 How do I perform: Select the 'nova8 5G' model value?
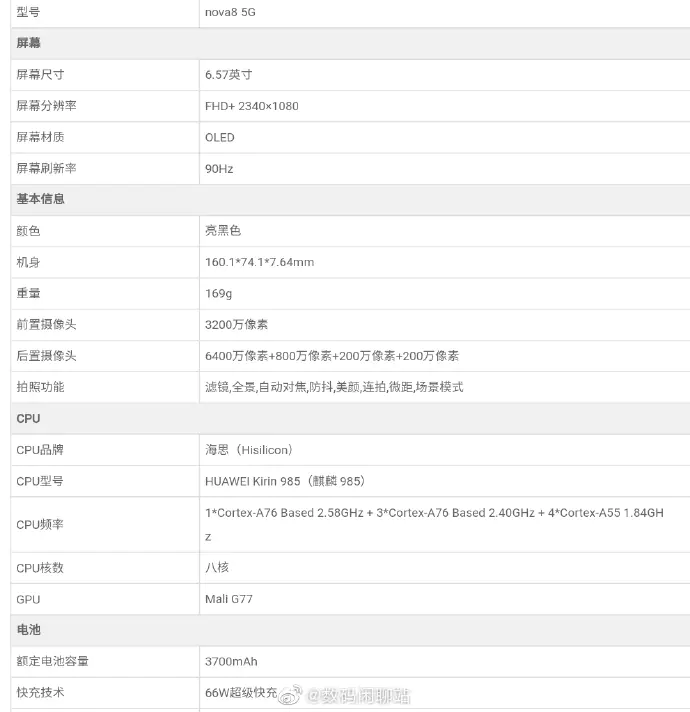tap(230, 12)
